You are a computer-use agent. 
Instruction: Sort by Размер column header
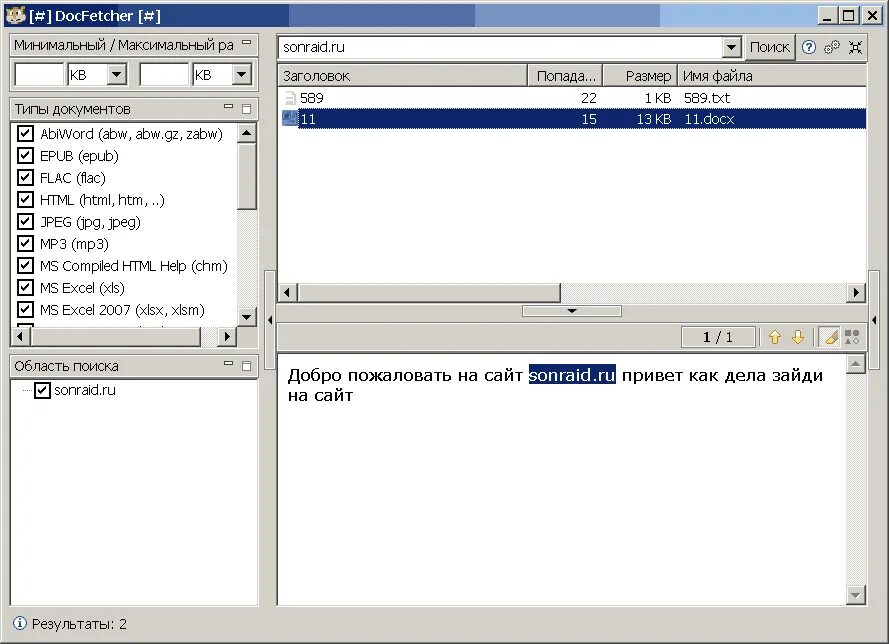tap(641, 76)
